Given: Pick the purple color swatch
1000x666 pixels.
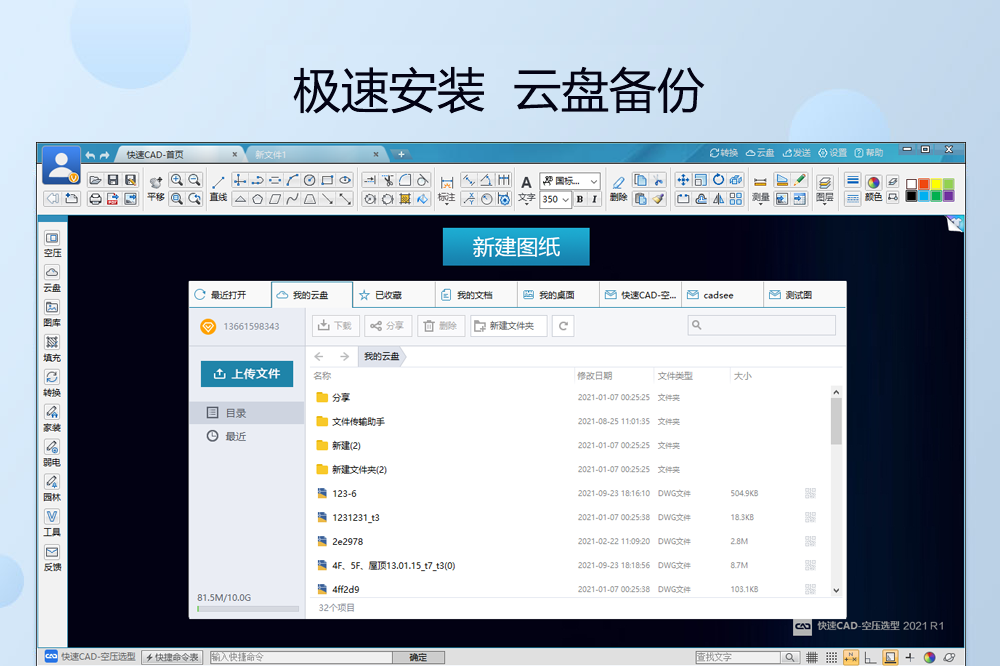Looking at the screenshot, I should (x=948, y=196).
